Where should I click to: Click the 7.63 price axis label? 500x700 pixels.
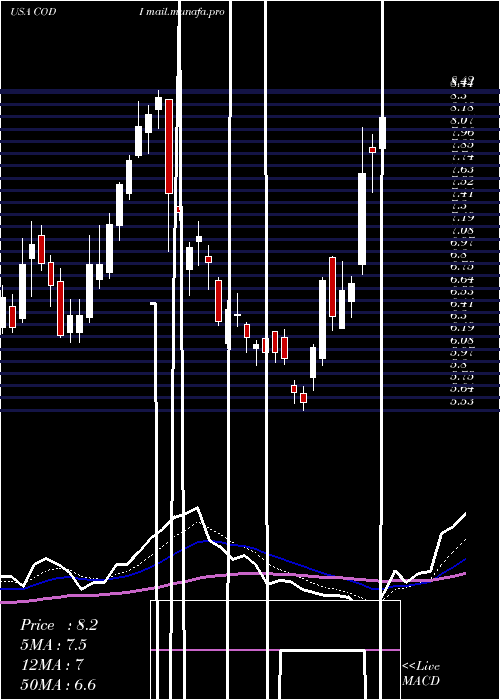coord(462,170)
